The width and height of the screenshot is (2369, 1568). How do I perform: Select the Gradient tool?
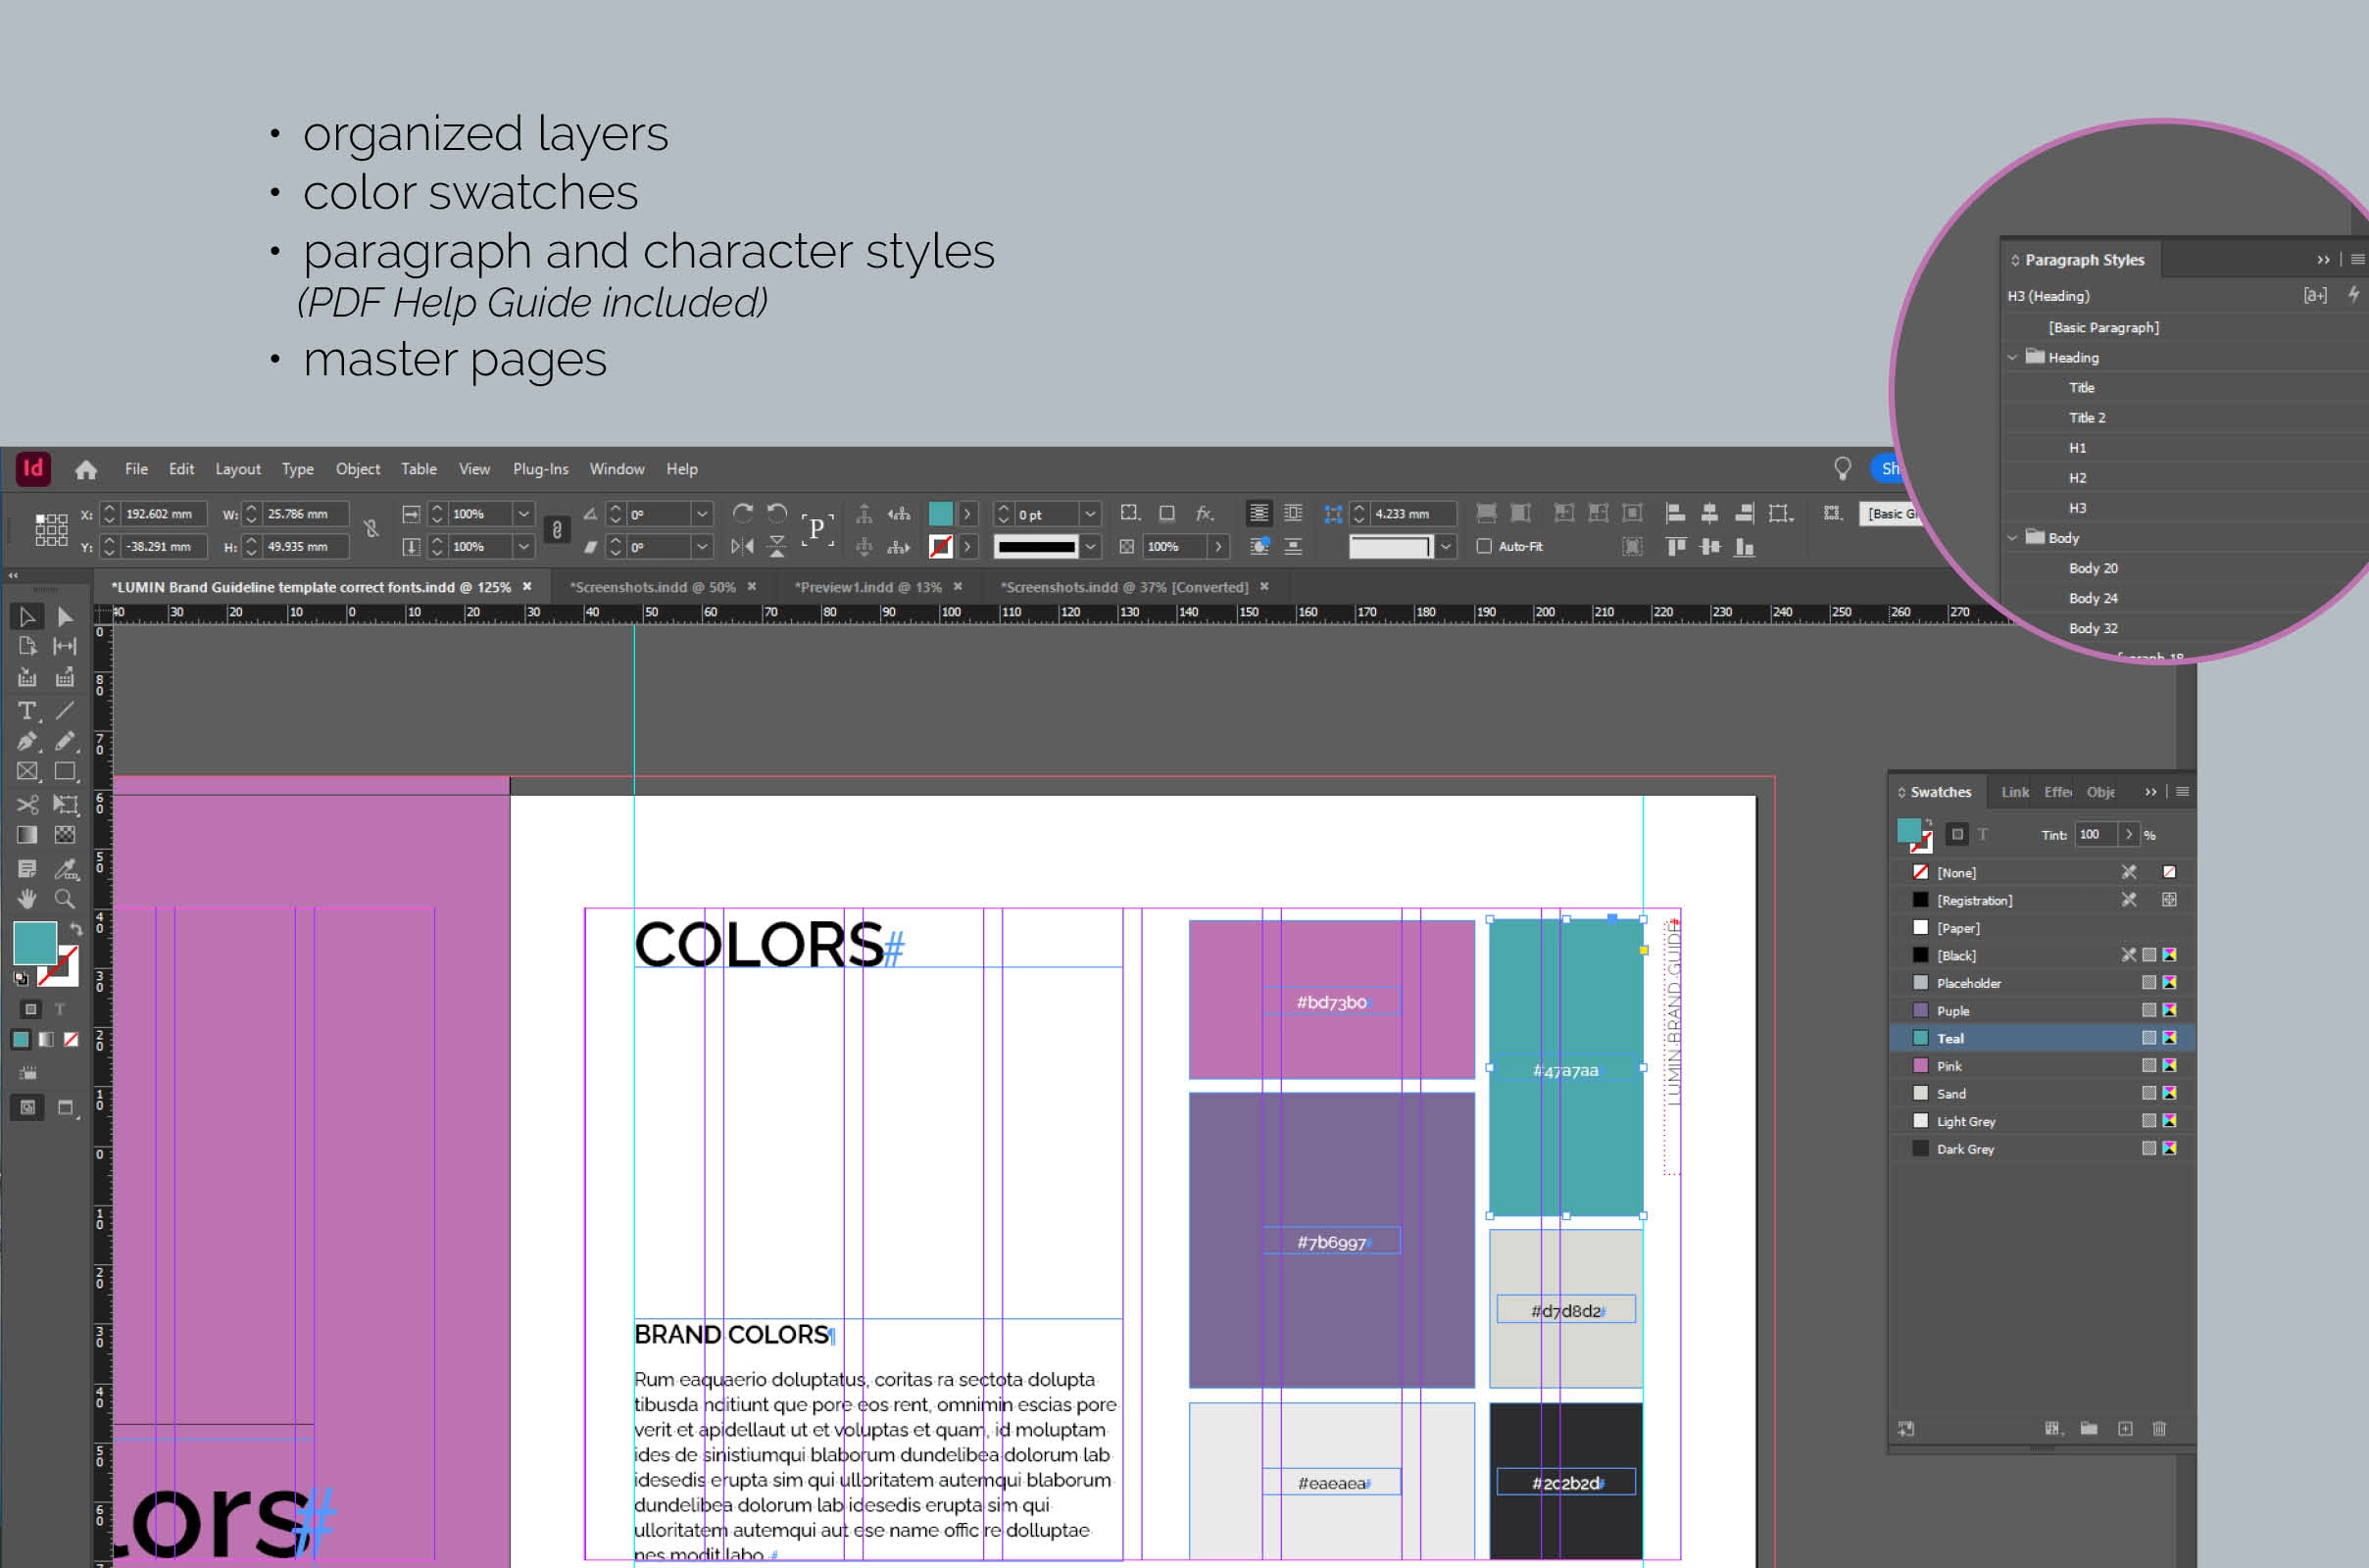pos(27,835)
